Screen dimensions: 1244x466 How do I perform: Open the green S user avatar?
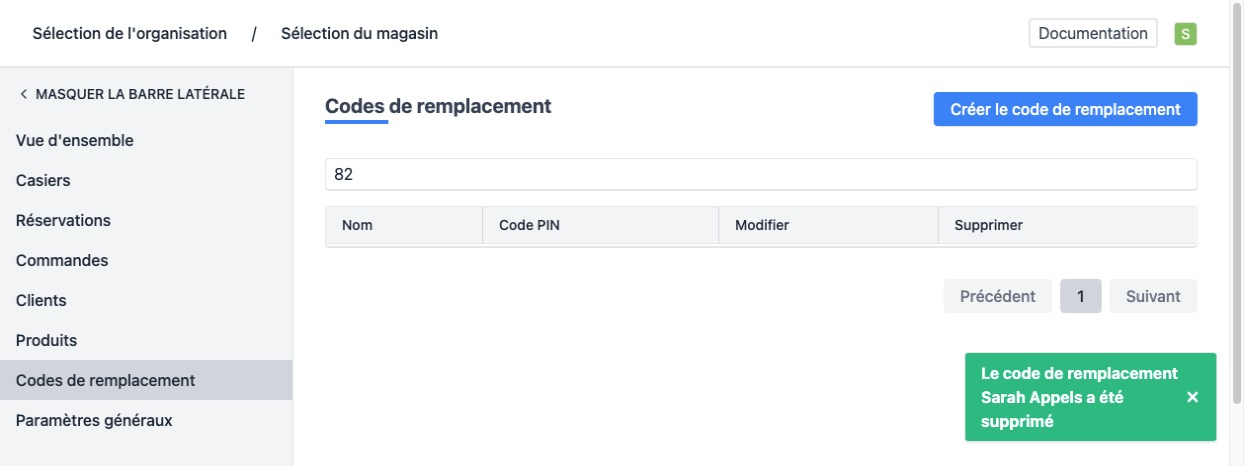(x=1185, y=34)
